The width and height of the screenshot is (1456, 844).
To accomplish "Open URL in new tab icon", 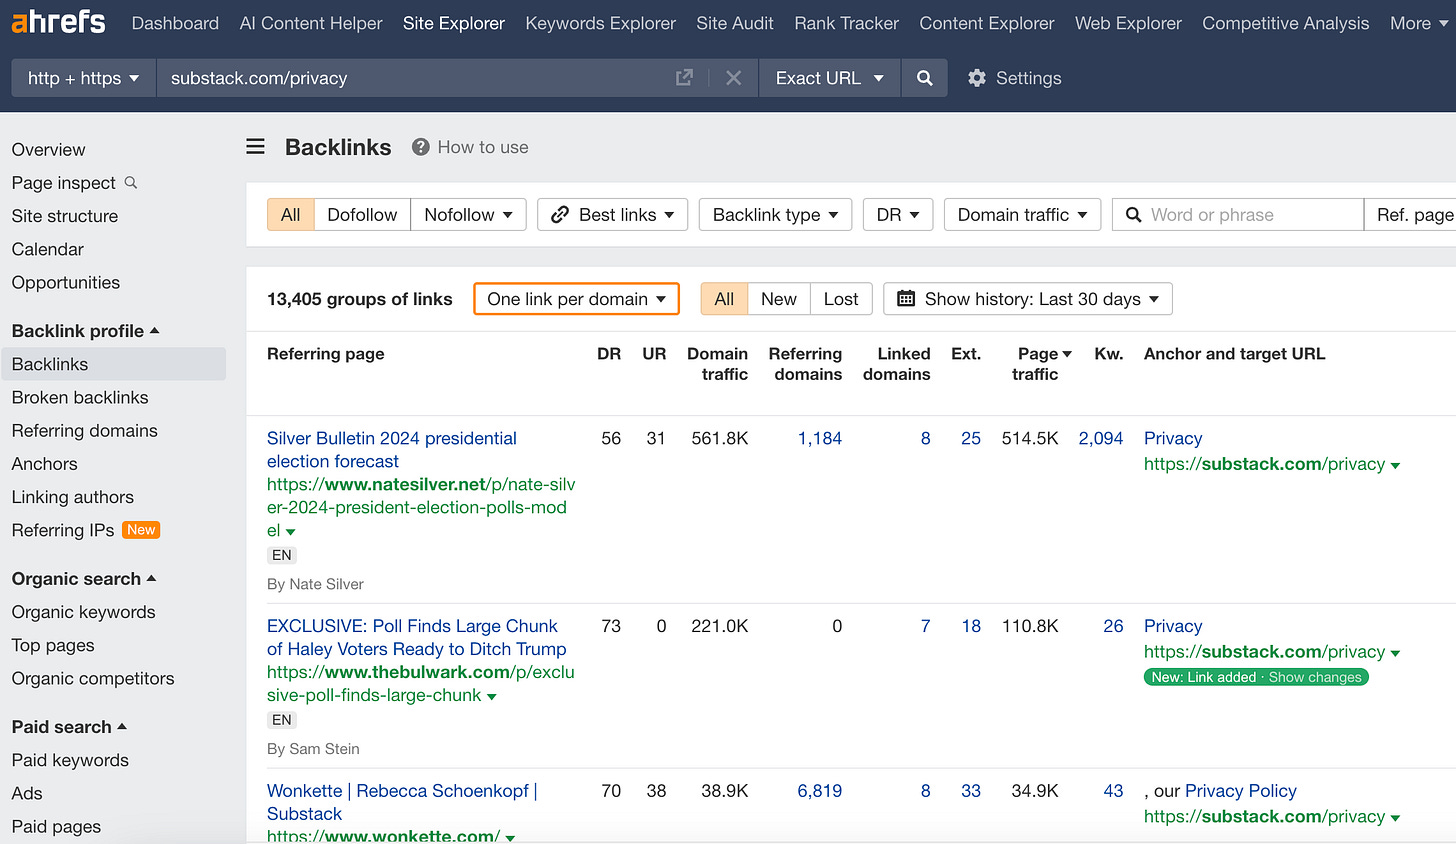I will point(684,78).
